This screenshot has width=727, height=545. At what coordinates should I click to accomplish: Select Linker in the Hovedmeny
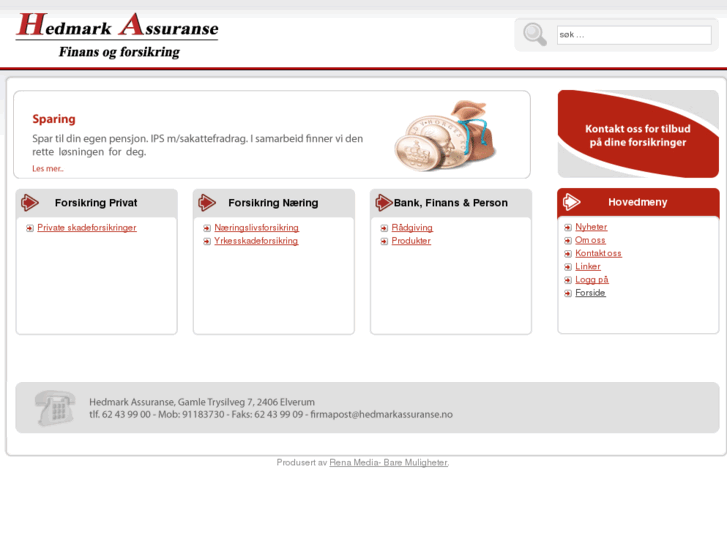coord(588,266)
